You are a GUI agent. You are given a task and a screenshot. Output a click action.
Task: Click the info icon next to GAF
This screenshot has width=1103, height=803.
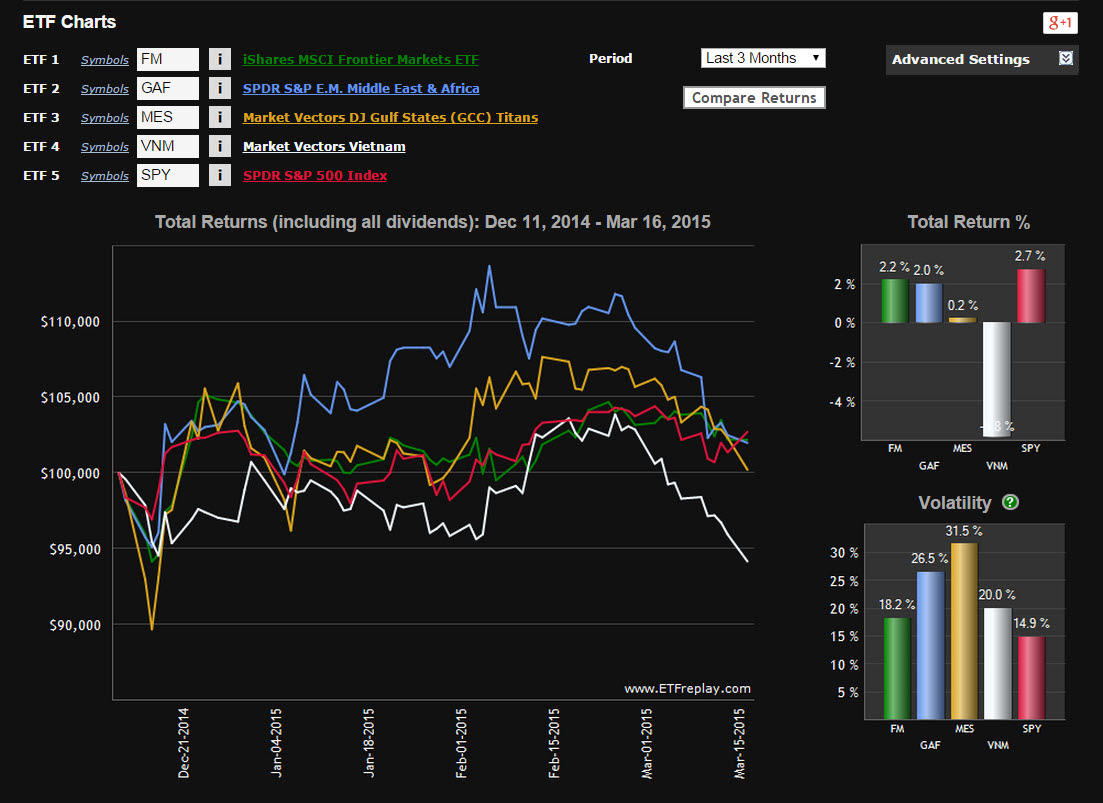click(x=220, y=88)
